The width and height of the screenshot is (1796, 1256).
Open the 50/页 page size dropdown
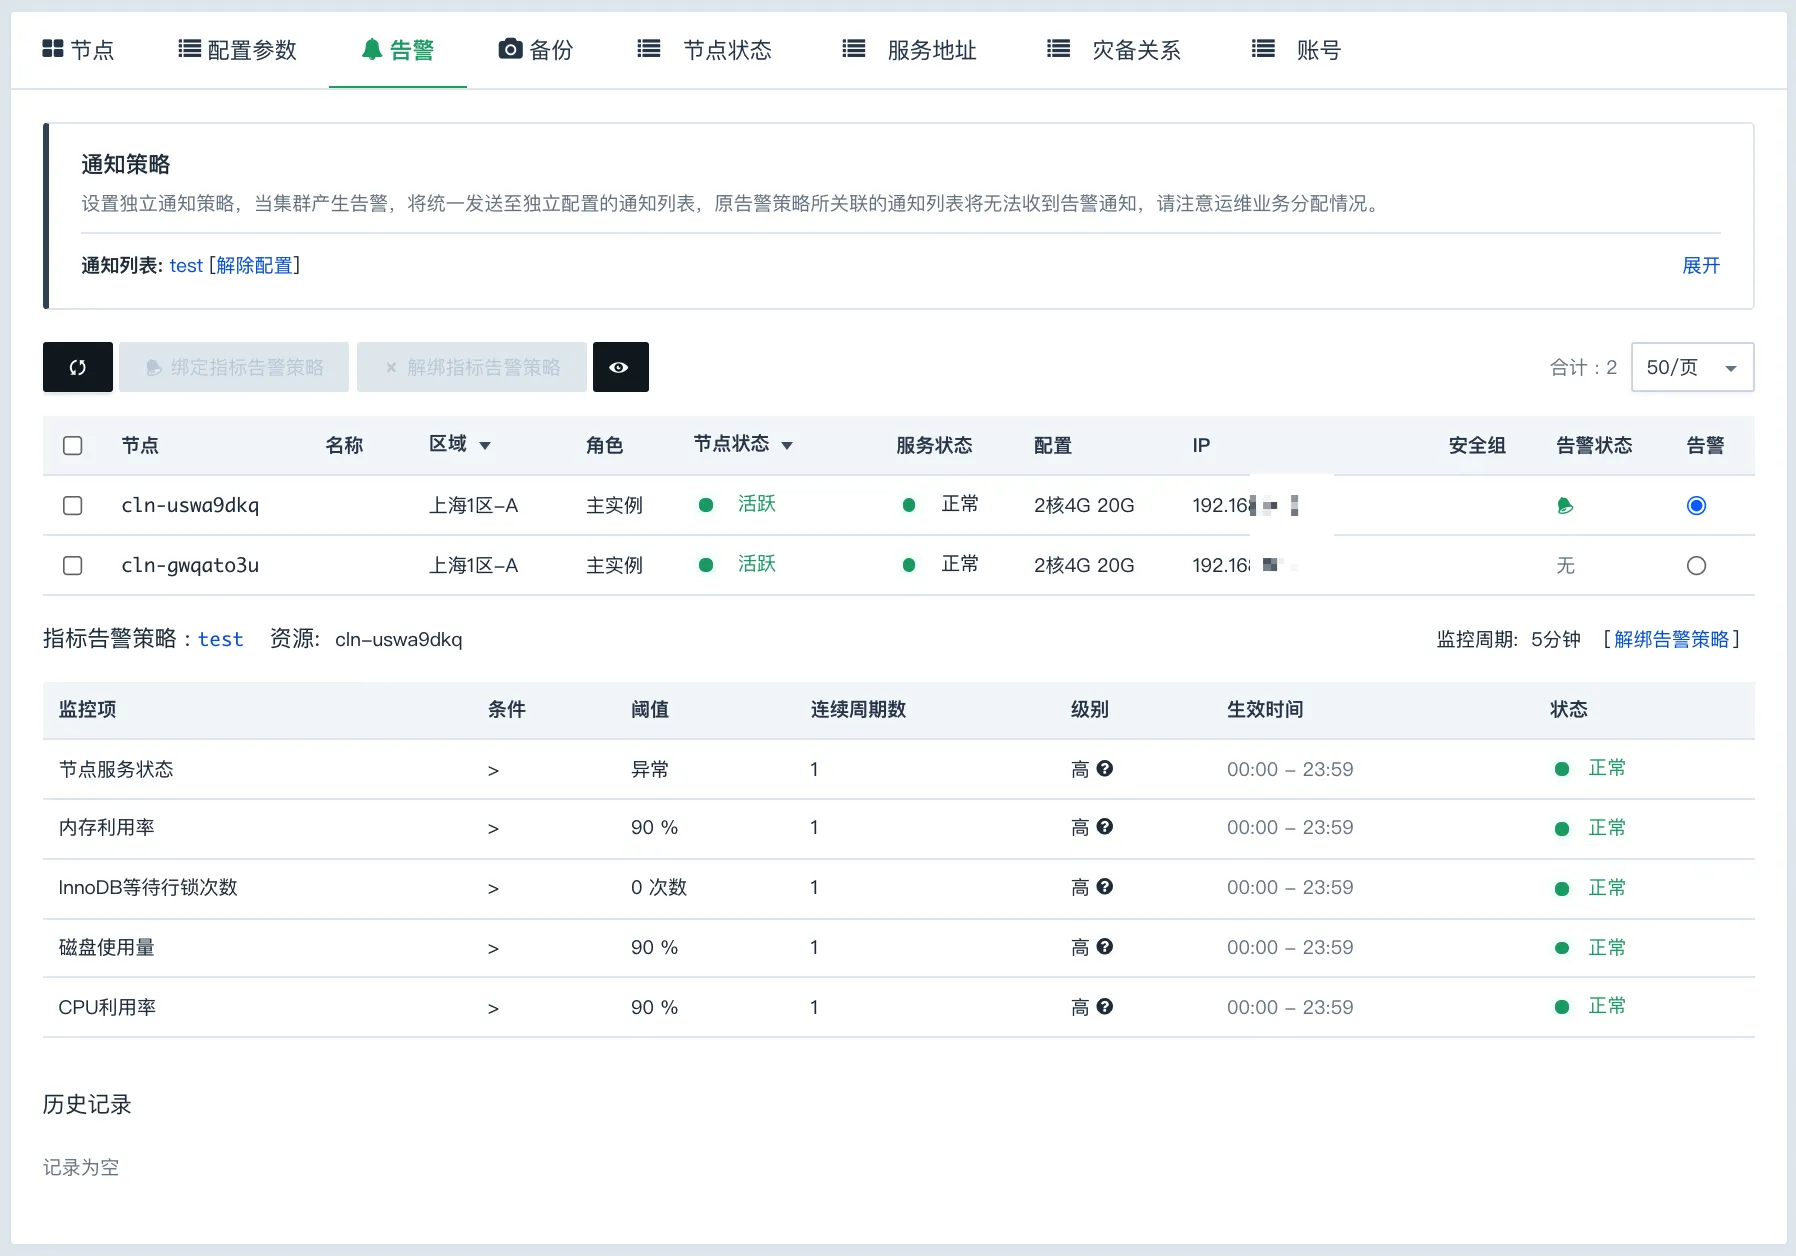(x=1691, y=367)
